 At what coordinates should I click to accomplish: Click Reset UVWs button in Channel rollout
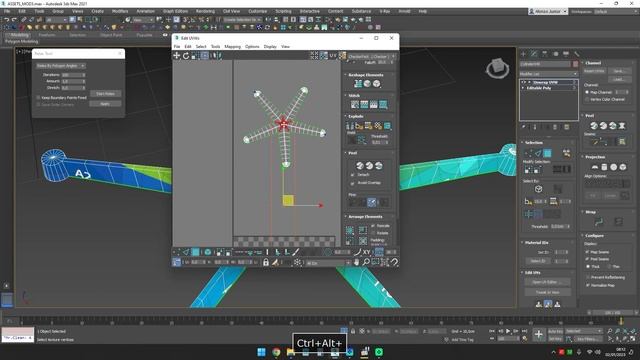(x=594, y=71)
